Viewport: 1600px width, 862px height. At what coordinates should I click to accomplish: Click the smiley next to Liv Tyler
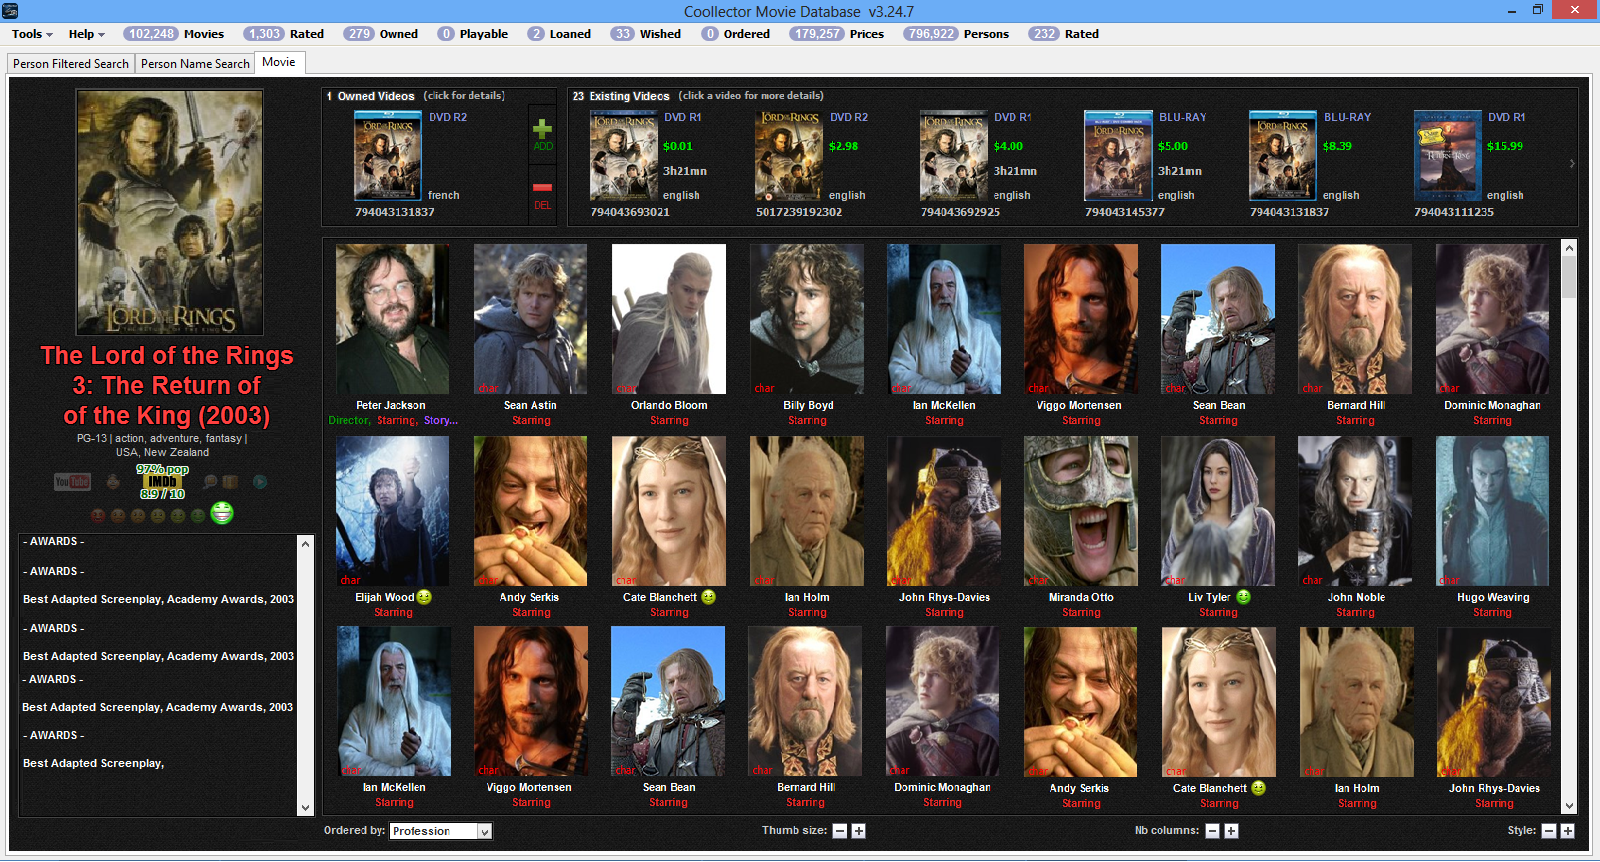point(1243,597)
